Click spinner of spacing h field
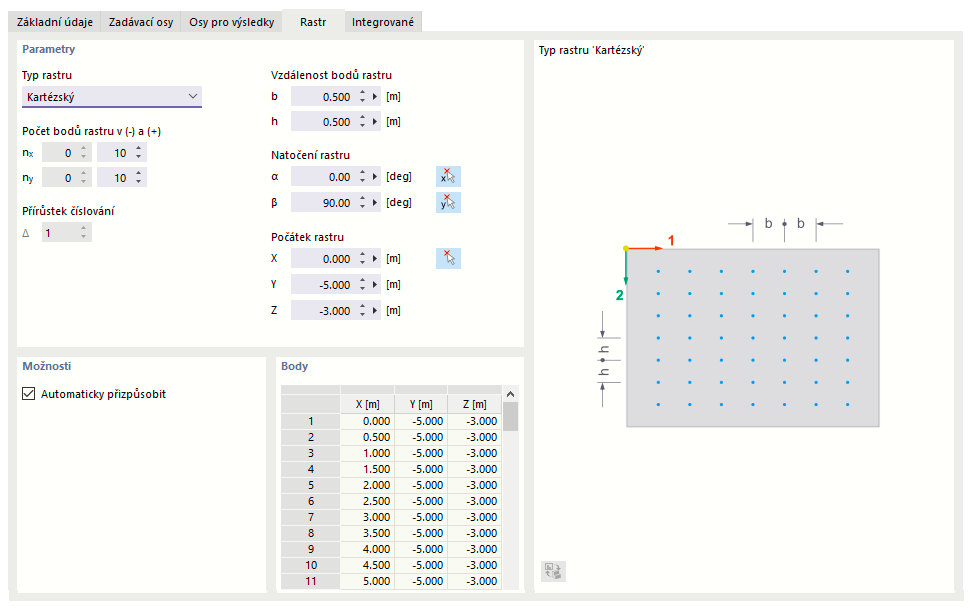Image resolution: width=971 pixels, height=609 pixels. click(x=362, y=121)
